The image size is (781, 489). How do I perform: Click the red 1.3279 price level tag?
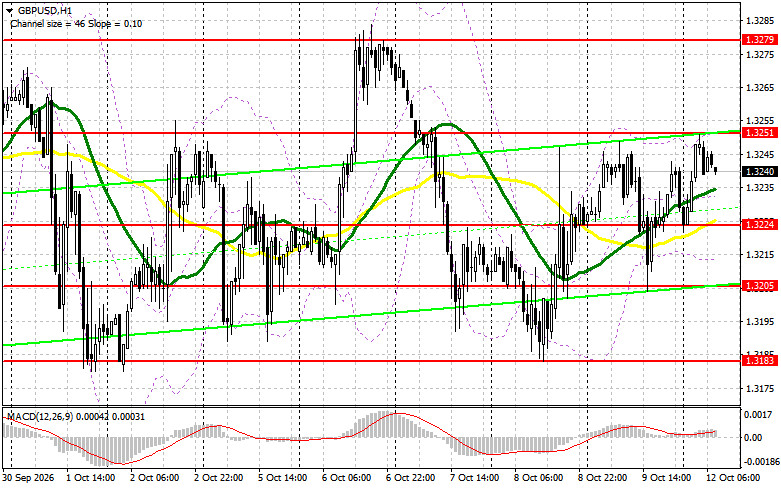760,39
